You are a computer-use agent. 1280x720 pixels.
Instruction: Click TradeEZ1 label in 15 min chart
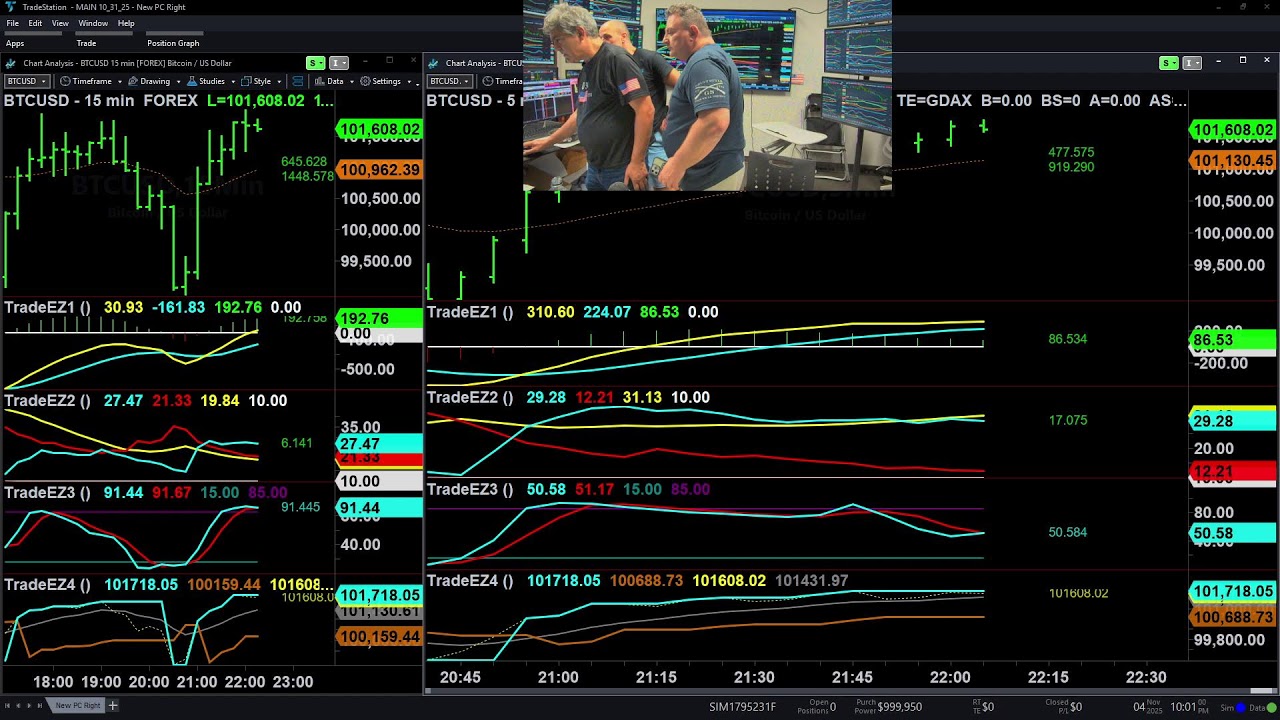tap(47, 308)
